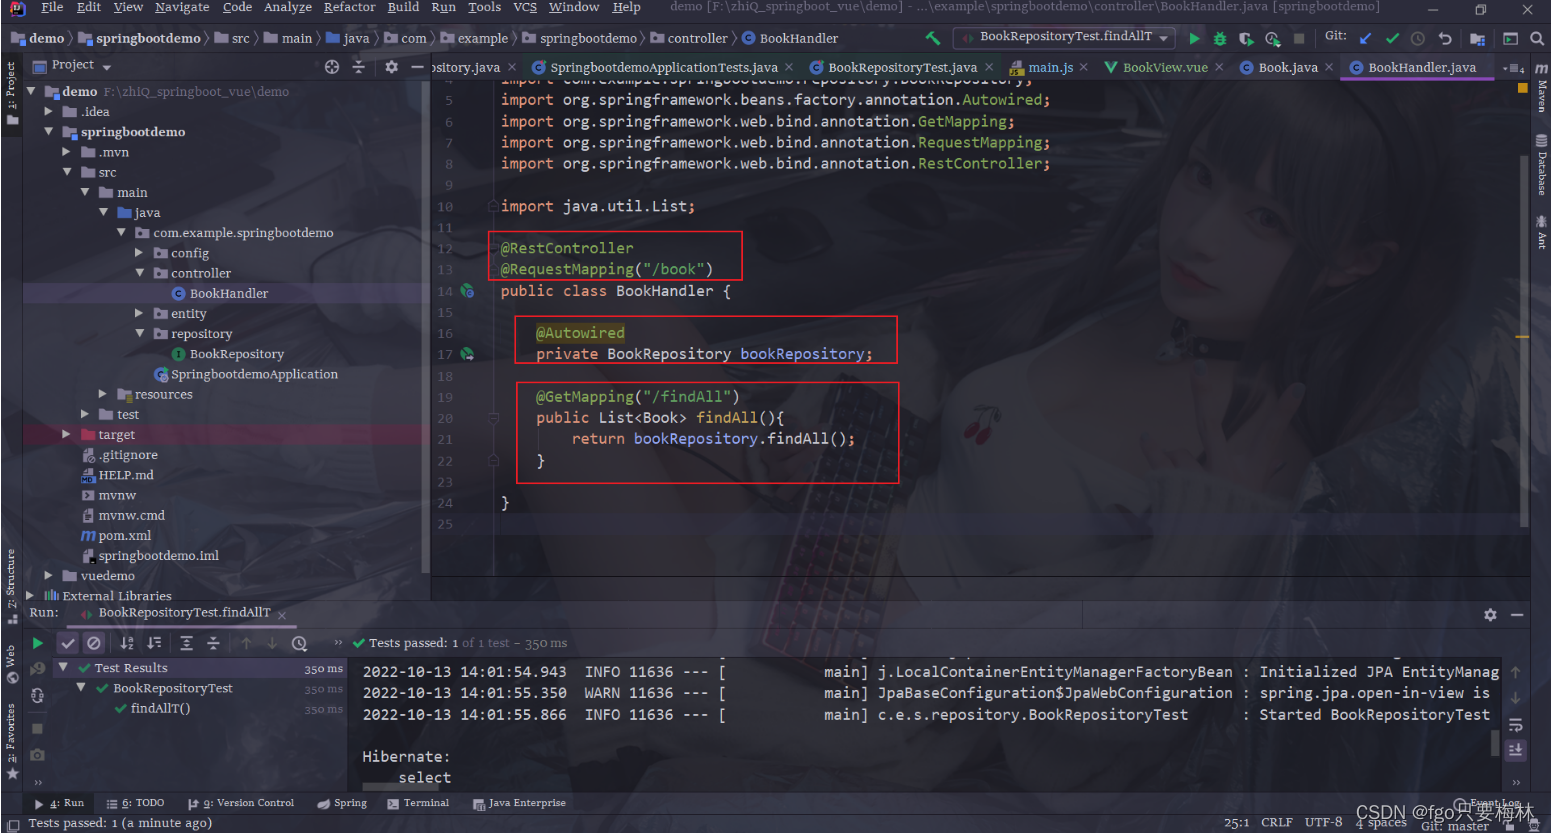Start debugging with the bug icon
Viewport: 1551px width, 833px height.
1220,39
